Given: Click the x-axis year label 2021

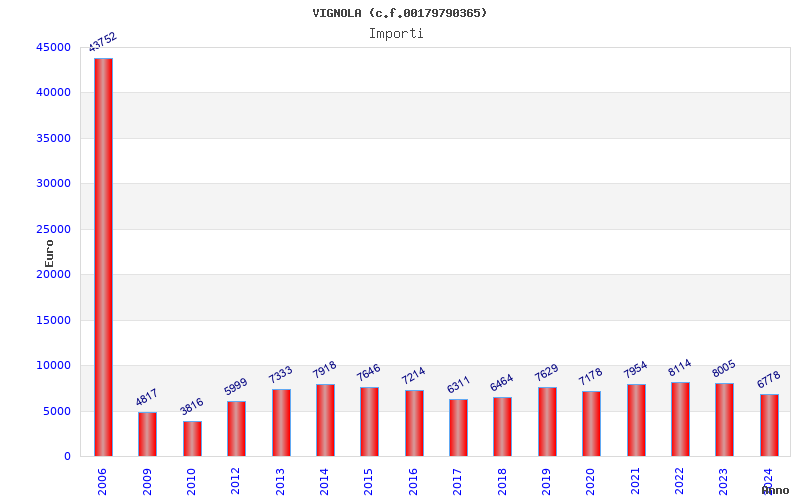Looking at the screenshot, I should pyautogui.click(x=635, y=482).
